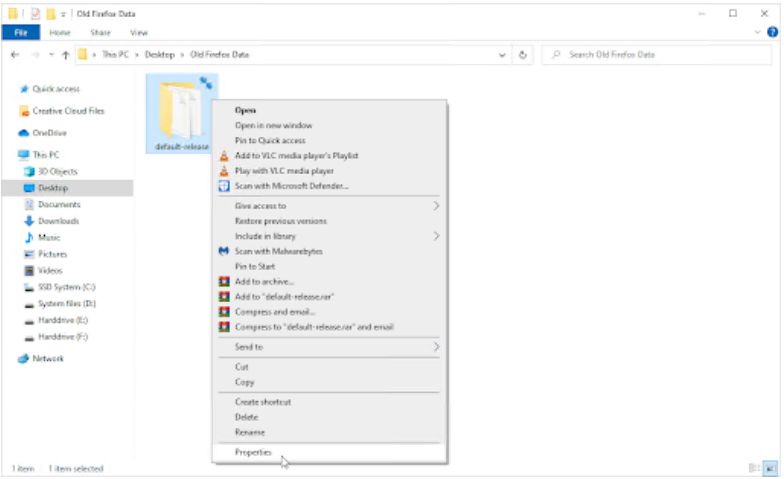Image resolution: width=784 pixels, height=479 pixels.
Task: Expand the Send to submenu
Action: pos(436,347)
